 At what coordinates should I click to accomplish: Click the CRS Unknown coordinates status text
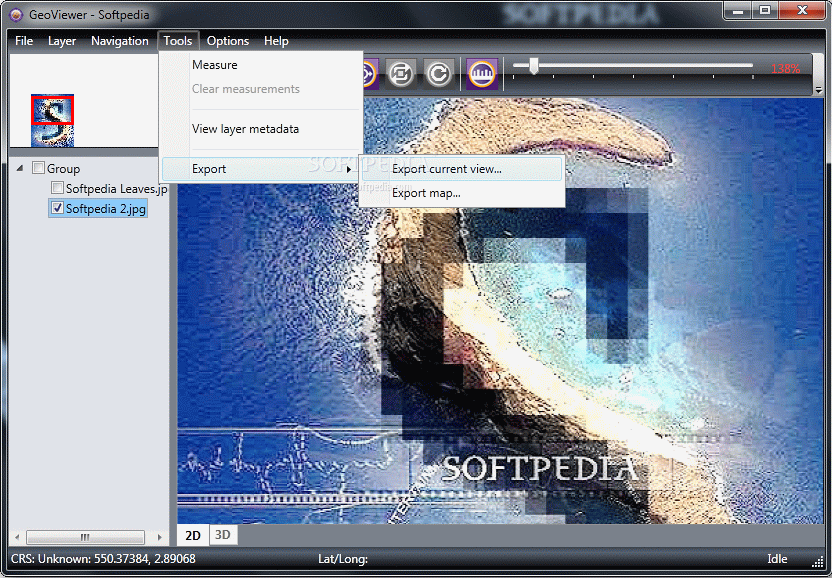pos(103,559)
